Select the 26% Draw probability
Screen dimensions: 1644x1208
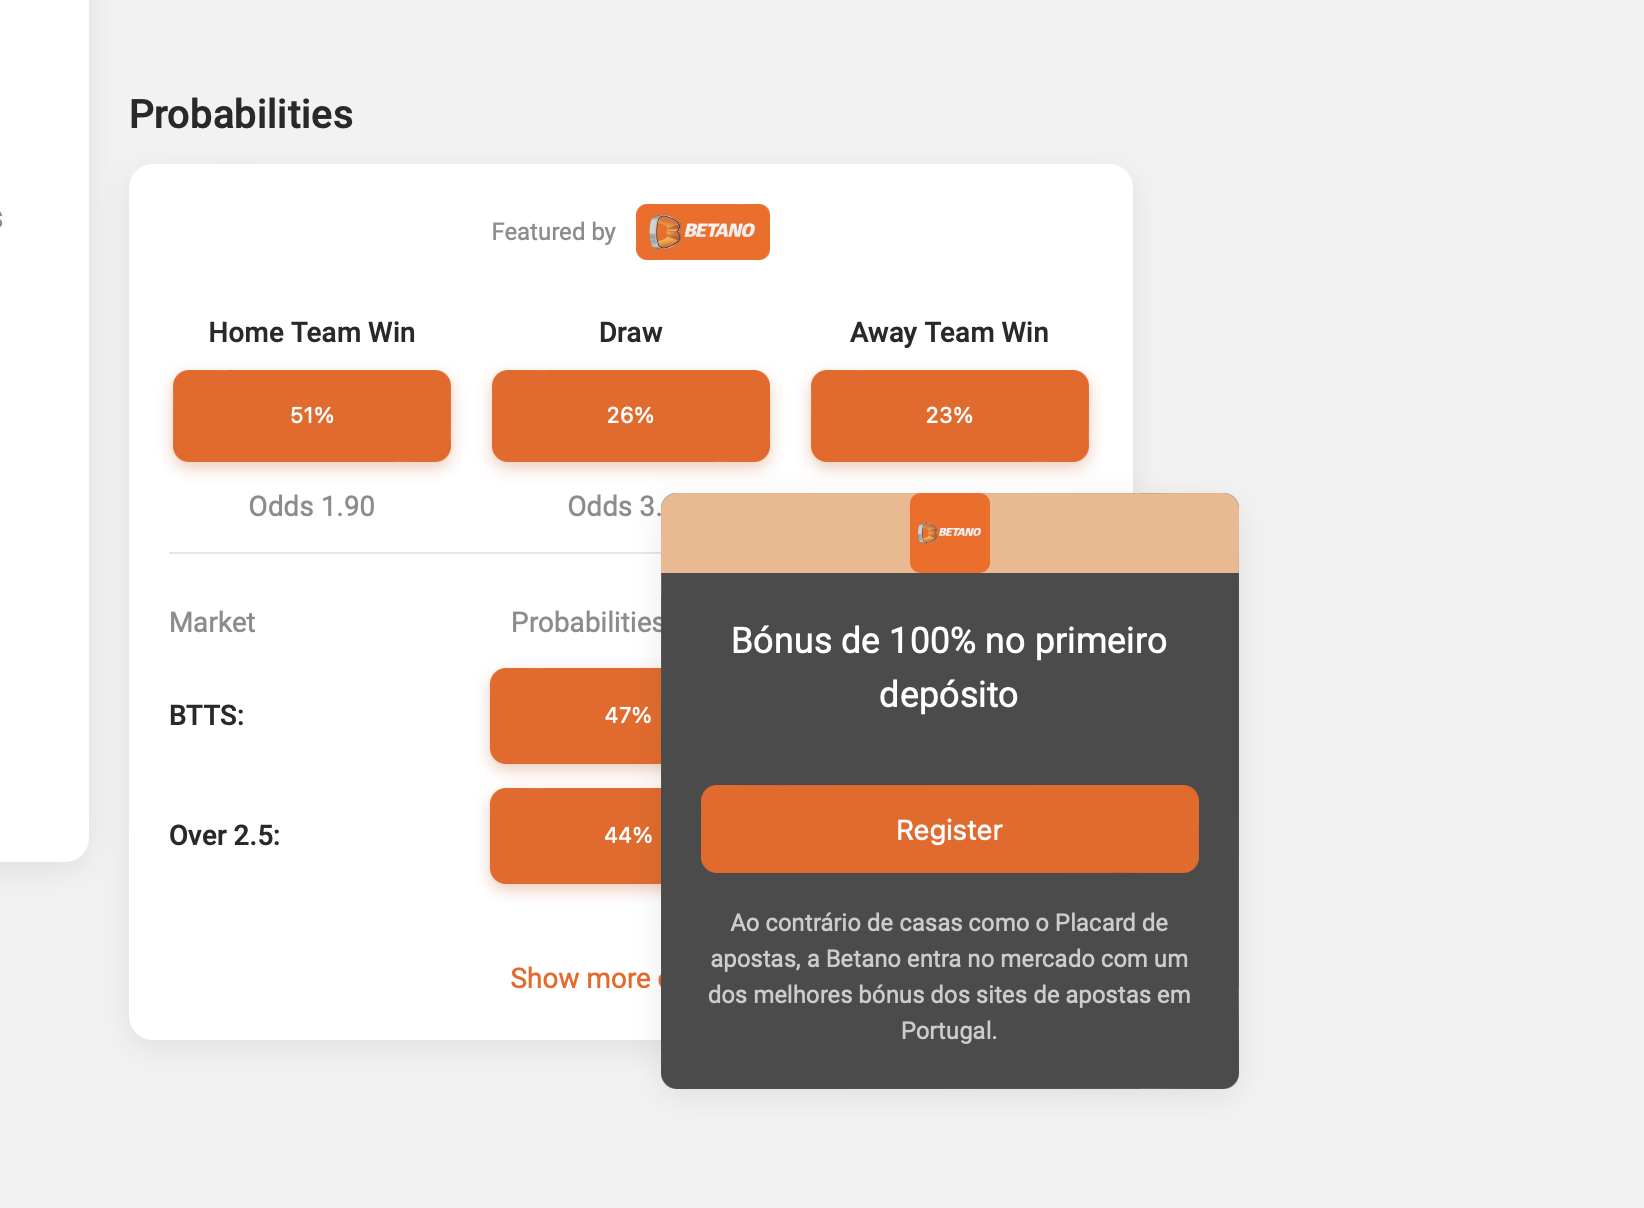pyautogui.click(x=630, y=415)
